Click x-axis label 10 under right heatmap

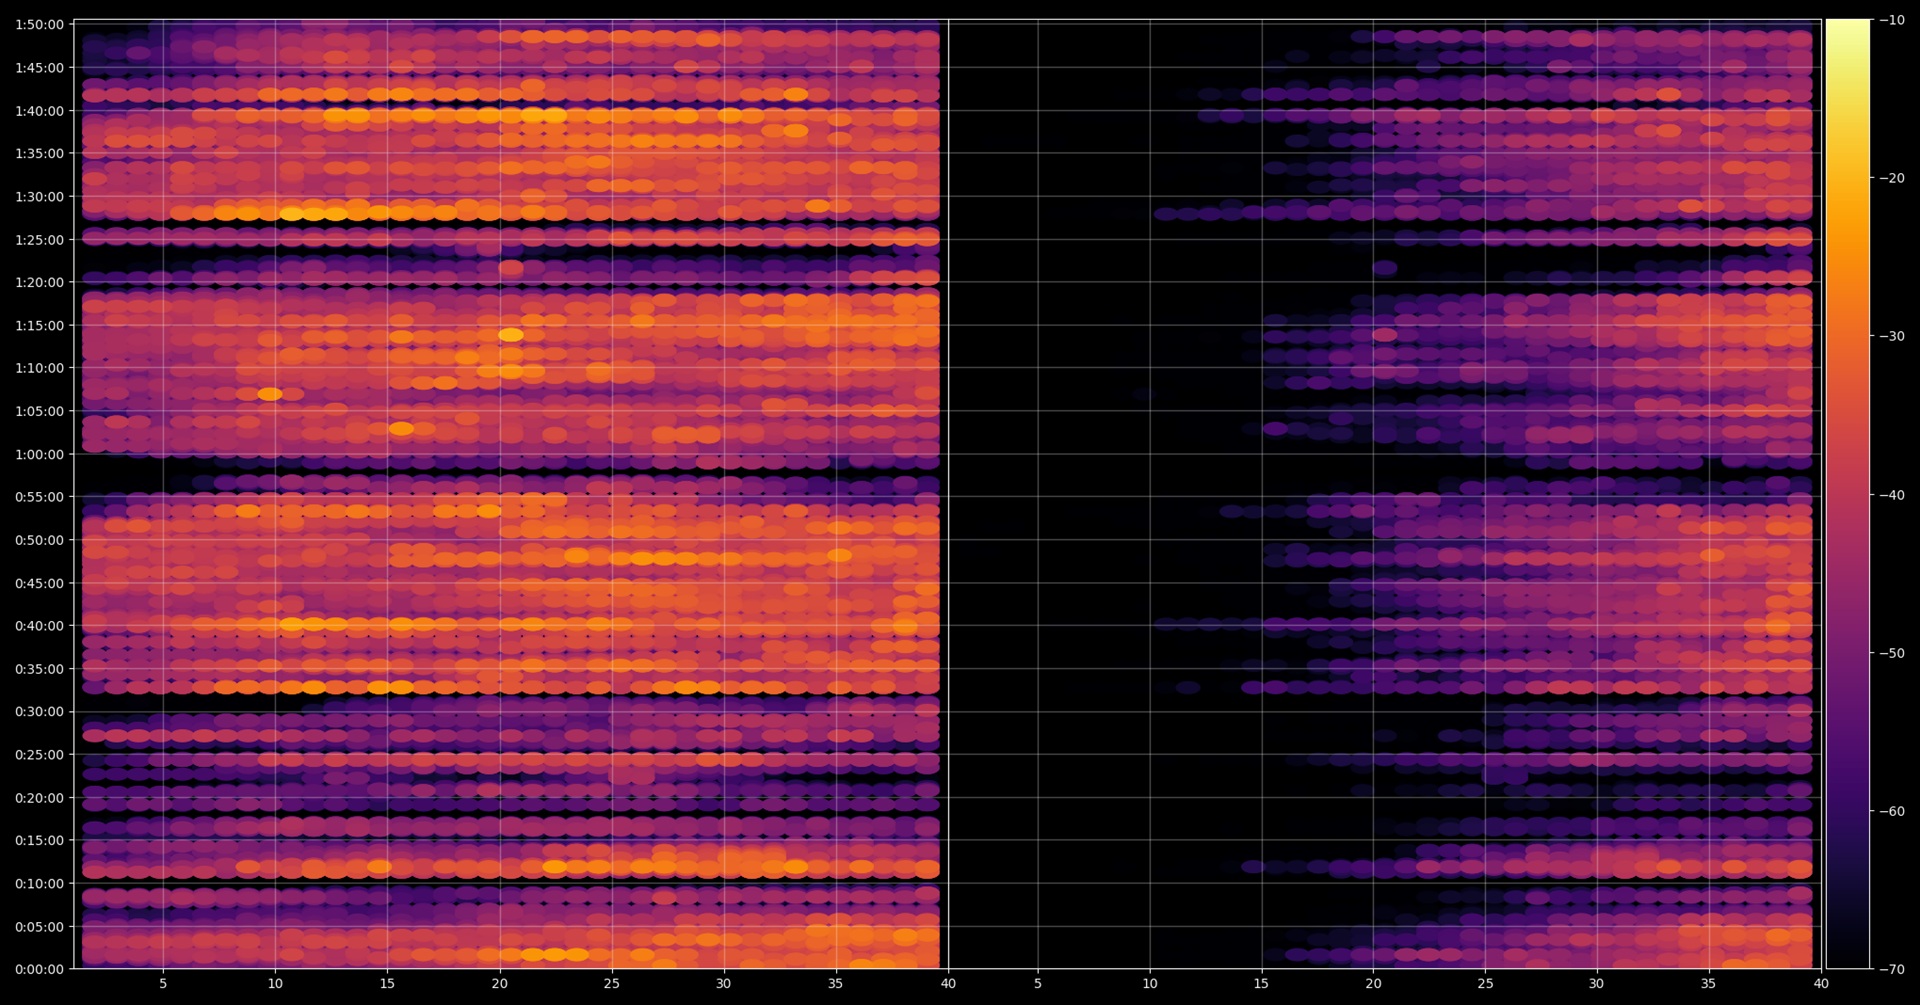(1150, 984)
